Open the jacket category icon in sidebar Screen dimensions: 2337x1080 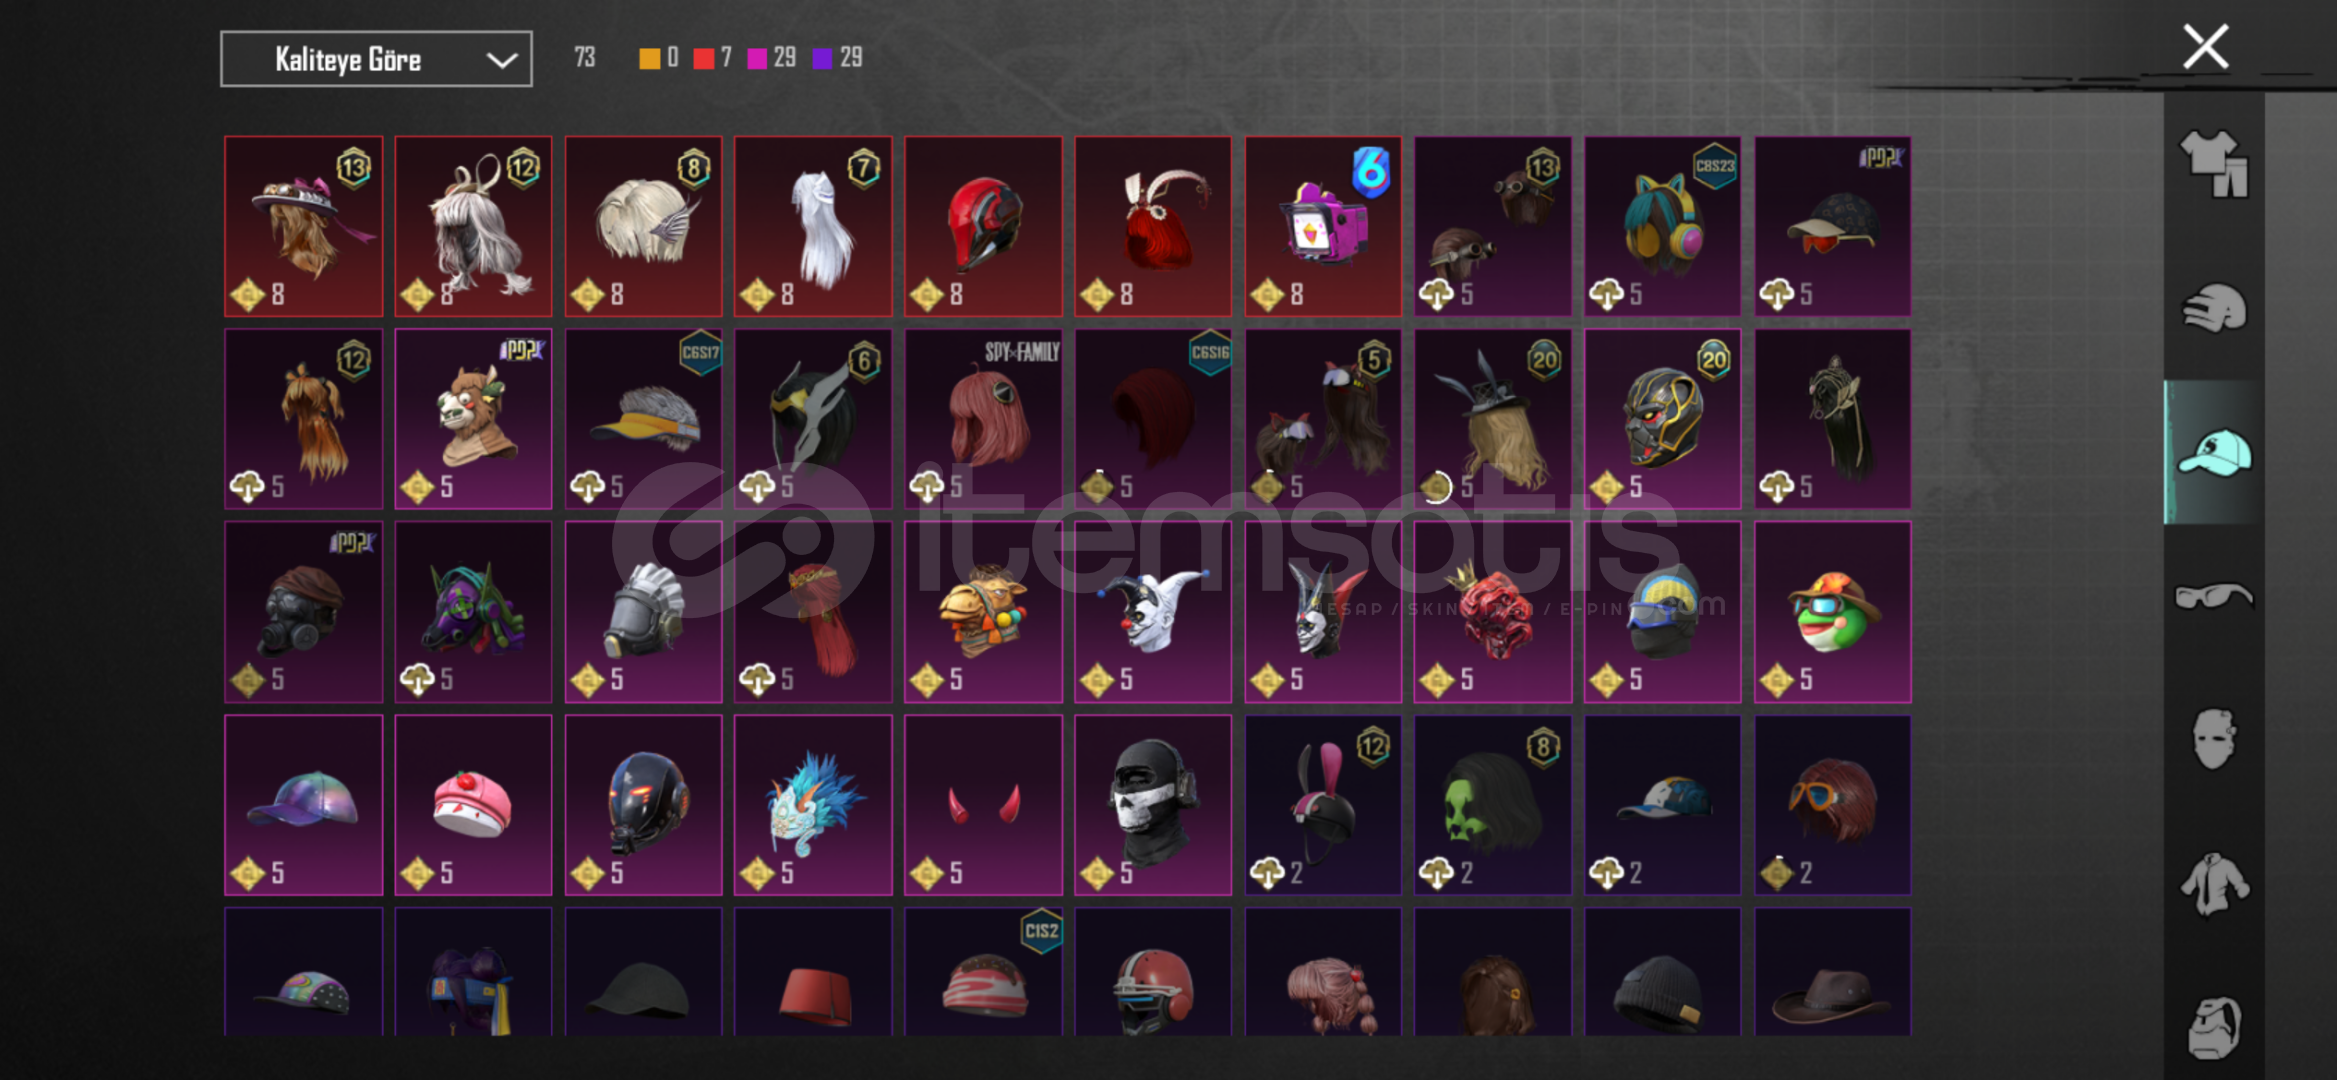pyautogui.click(x=2213, y=884)
